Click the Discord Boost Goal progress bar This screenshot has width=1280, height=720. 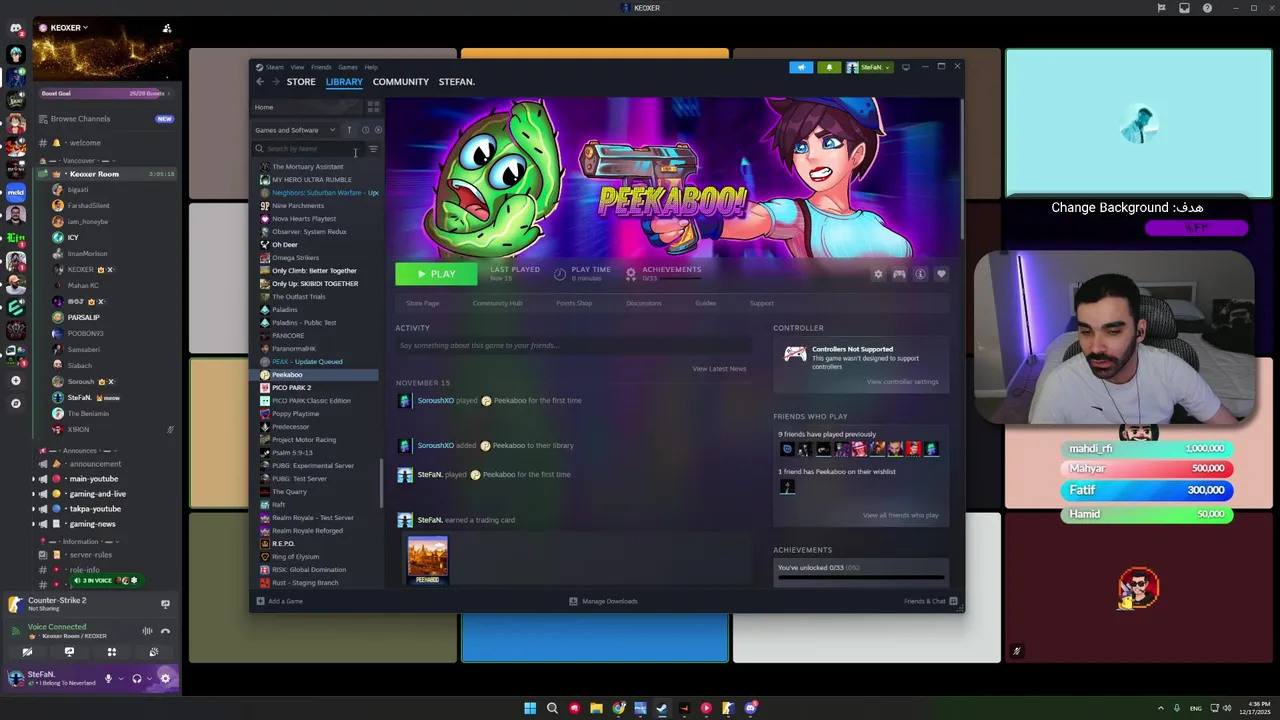tap(107, 93)
